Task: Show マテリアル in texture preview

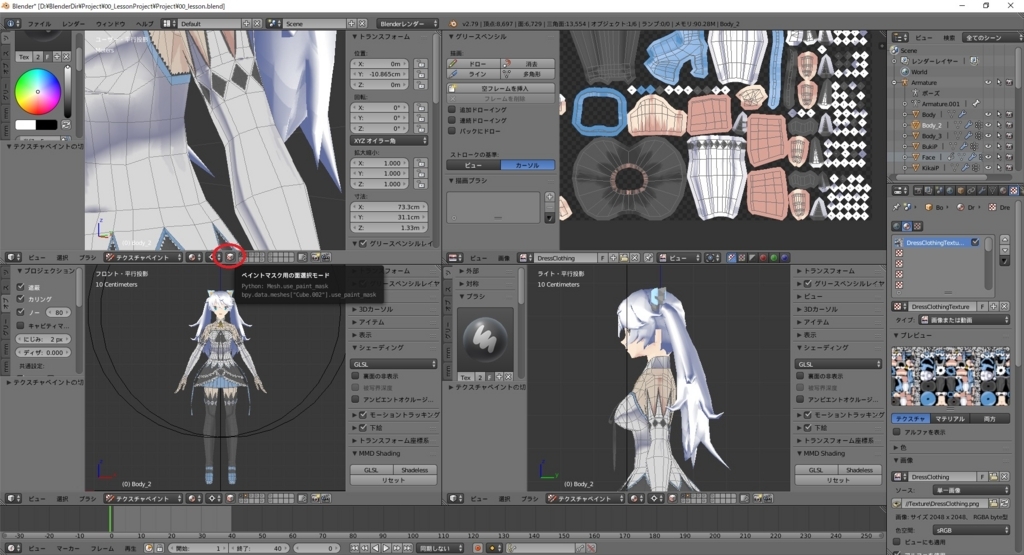Action: coord(950,419)
